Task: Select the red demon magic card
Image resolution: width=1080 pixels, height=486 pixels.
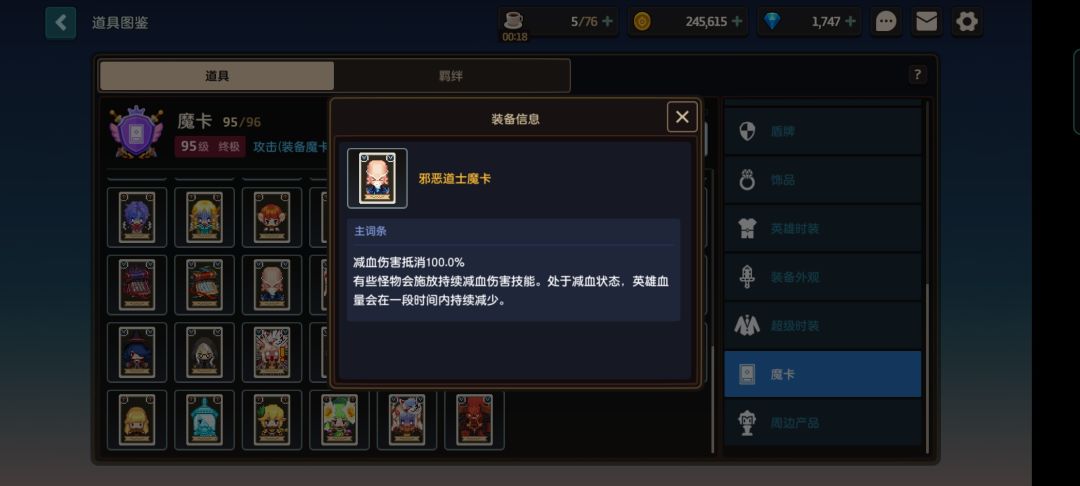Action: (475, 420)
